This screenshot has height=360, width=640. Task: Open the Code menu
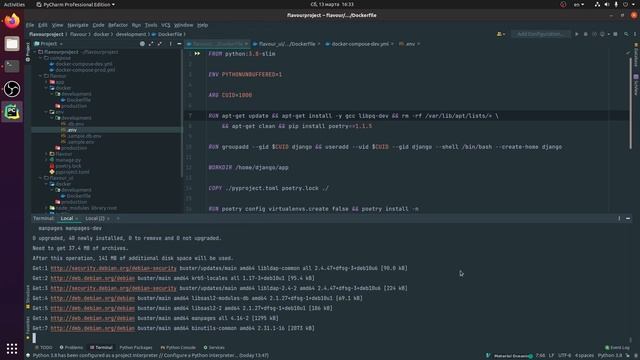point(98,25)
